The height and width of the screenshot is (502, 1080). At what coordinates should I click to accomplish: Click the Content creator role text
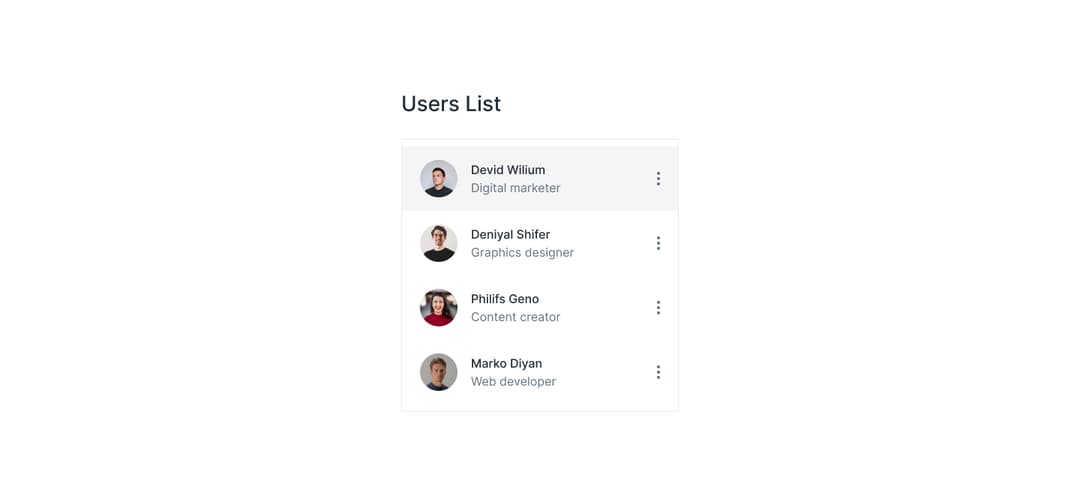click(x=515, y=317)
